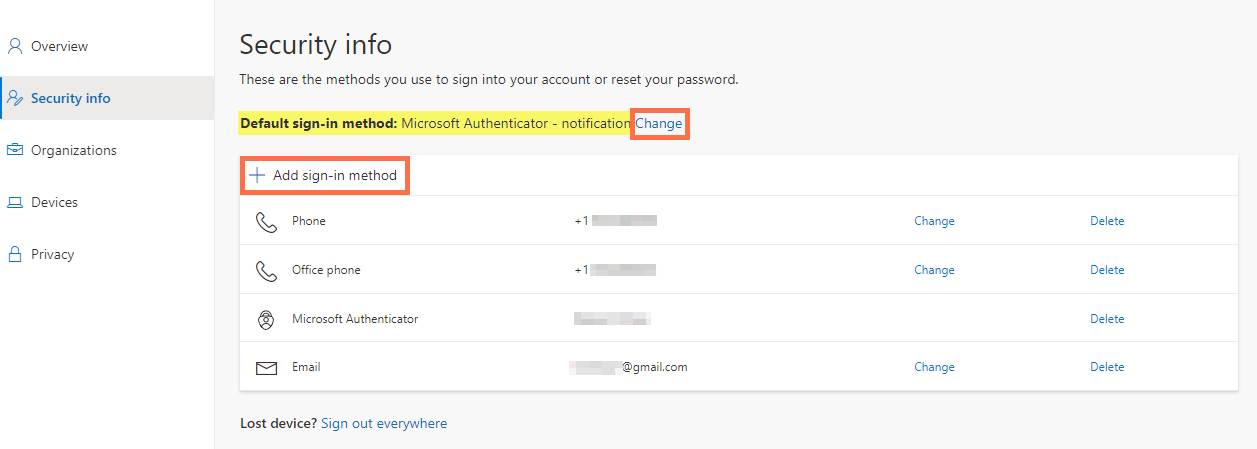Viewport: 1257px width, 449px height.
Task: Delete the Phone sign-in method
Action: [x=1107, y=221]
